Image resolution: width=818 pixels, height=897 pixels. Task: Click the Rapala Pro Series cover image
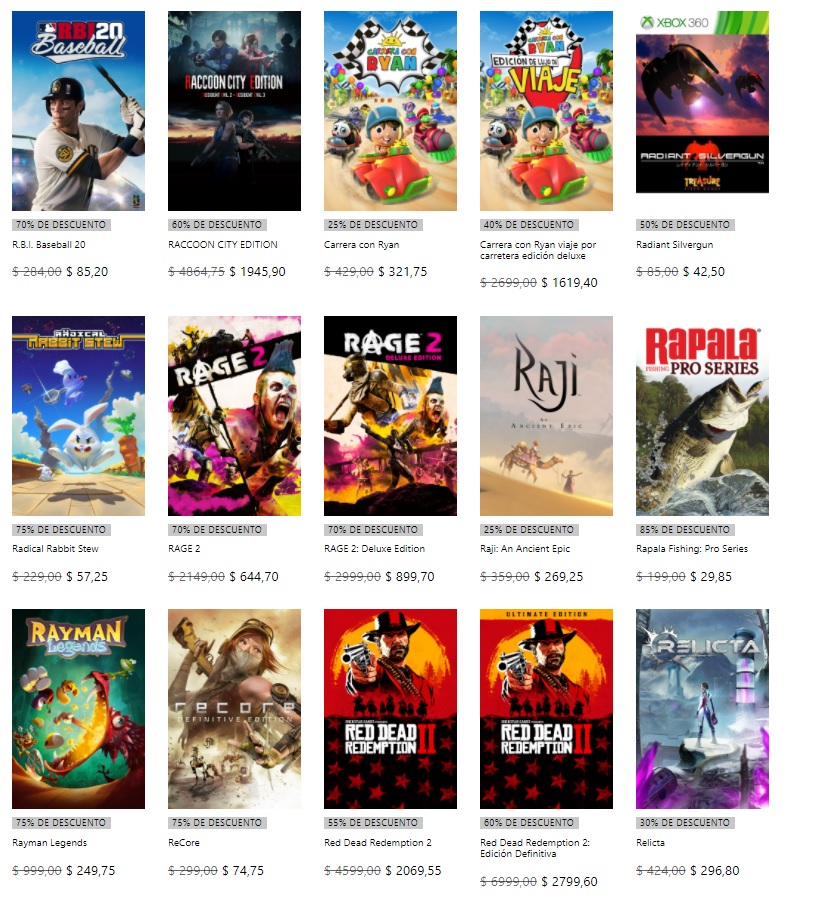pyautogui.click(x=702, y=416)
